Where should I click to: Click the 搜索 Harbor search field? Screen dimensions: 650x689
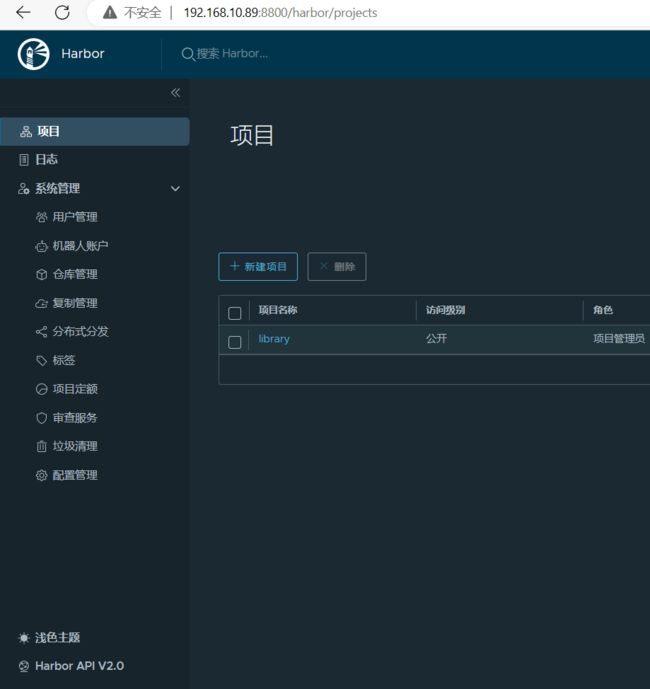pyautogui.click(x=232, y=54)
